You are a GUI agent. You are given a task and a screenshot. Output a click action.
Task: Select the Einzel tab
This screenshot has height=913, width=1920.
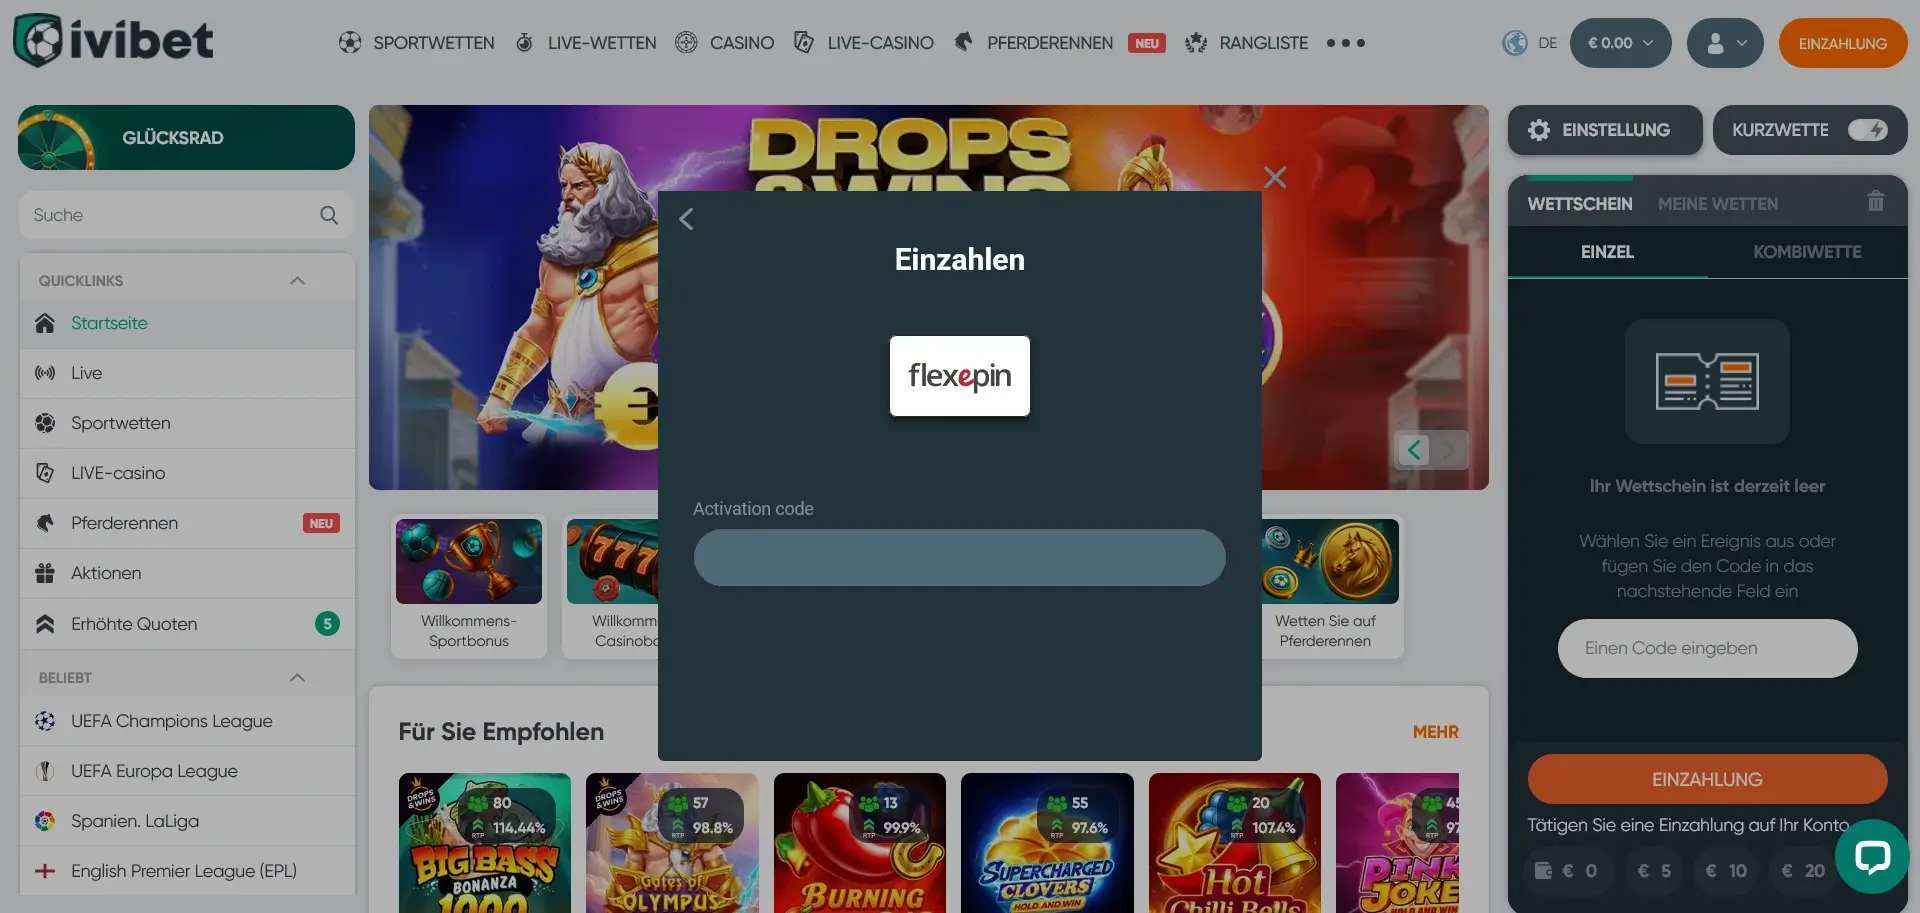click(x=1607, y=252)
